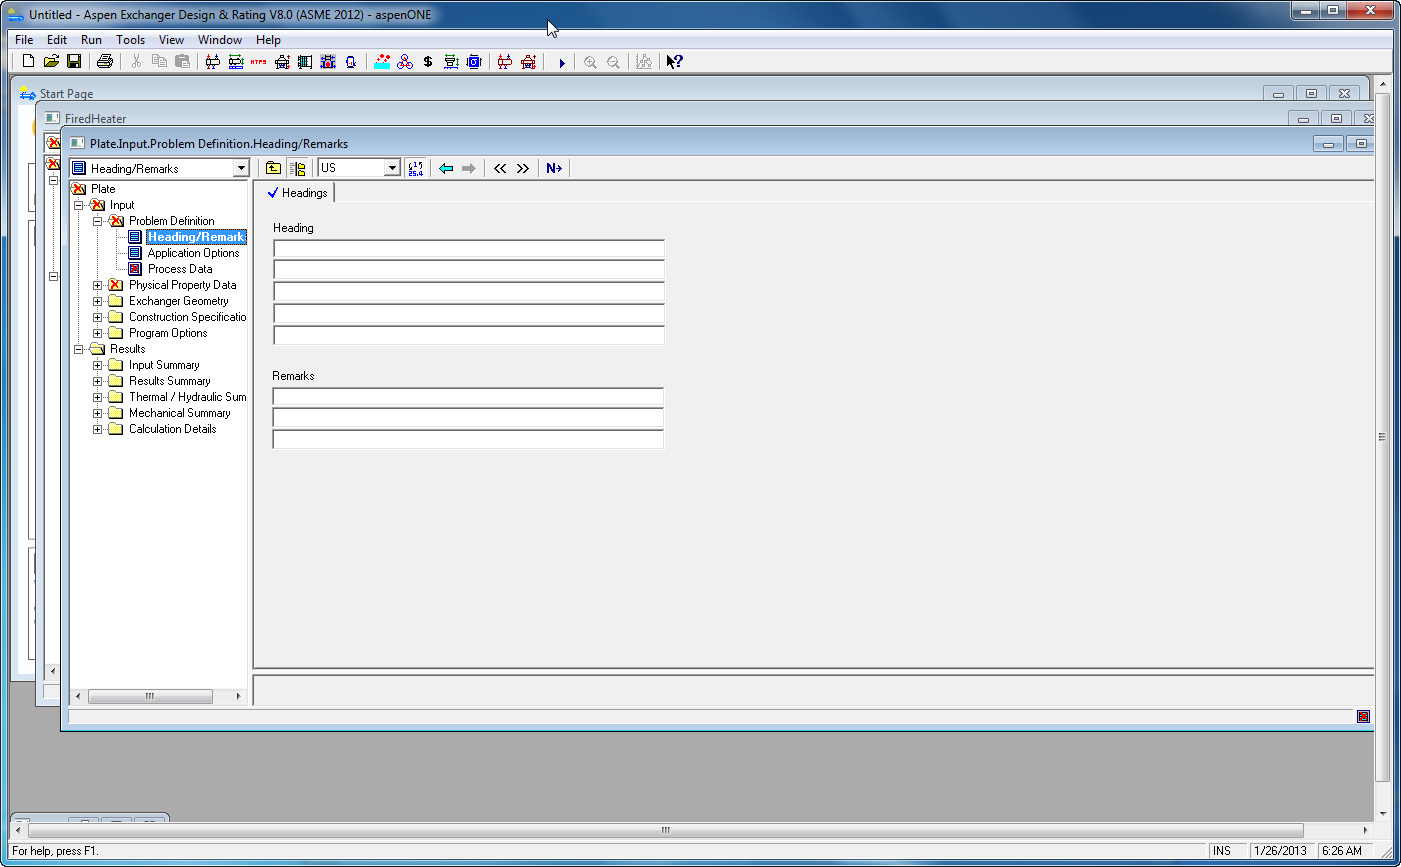Expand the Input Summary folder

point(98,365)
